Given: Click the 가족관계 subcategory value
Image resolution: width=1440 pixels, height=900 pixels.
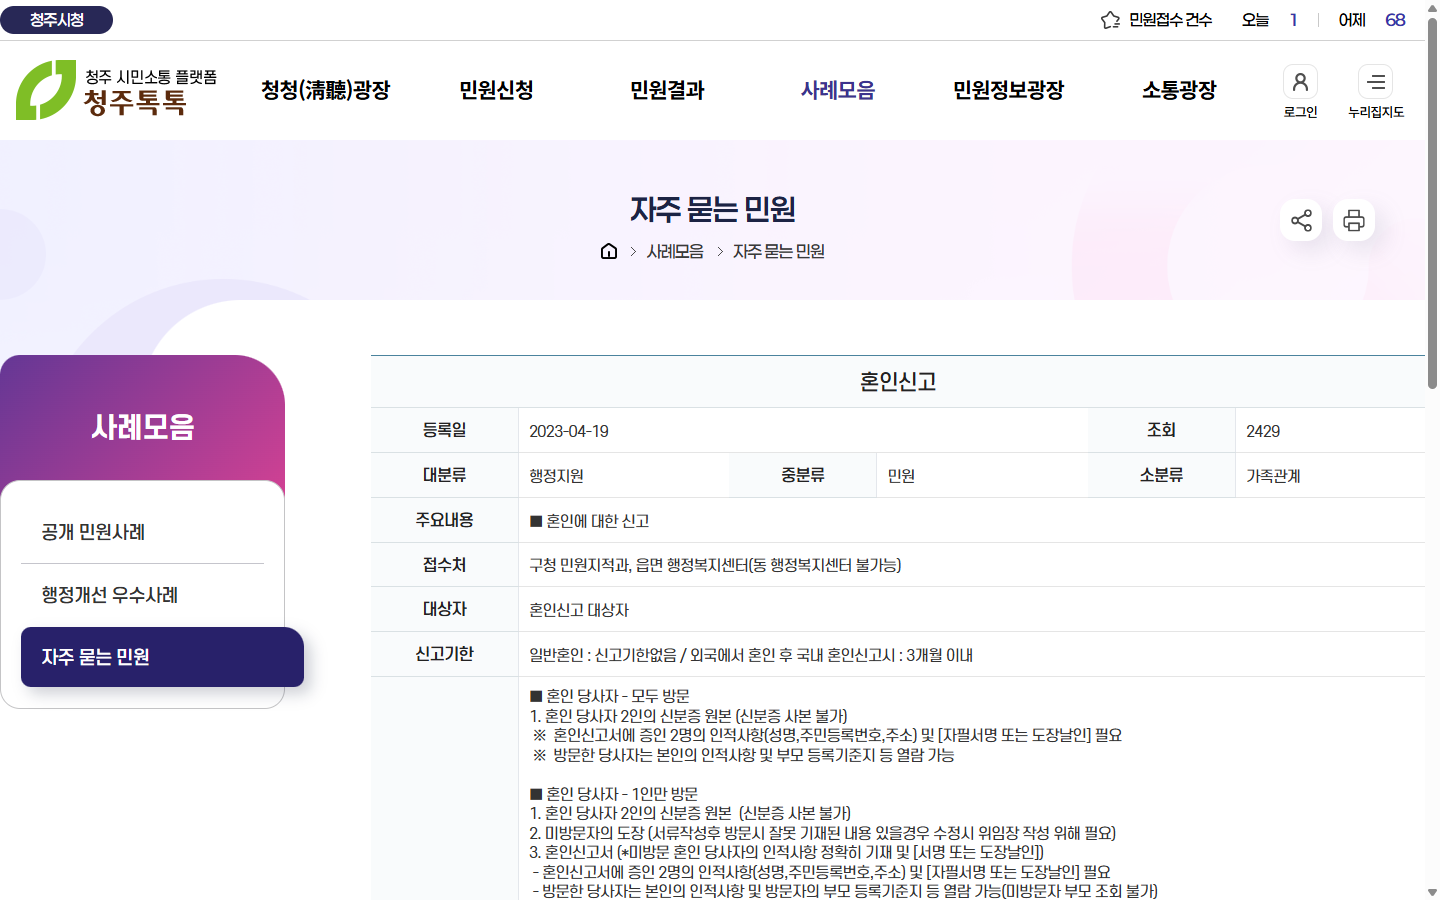Looking at the screenshot, I should click(1273, 476).
